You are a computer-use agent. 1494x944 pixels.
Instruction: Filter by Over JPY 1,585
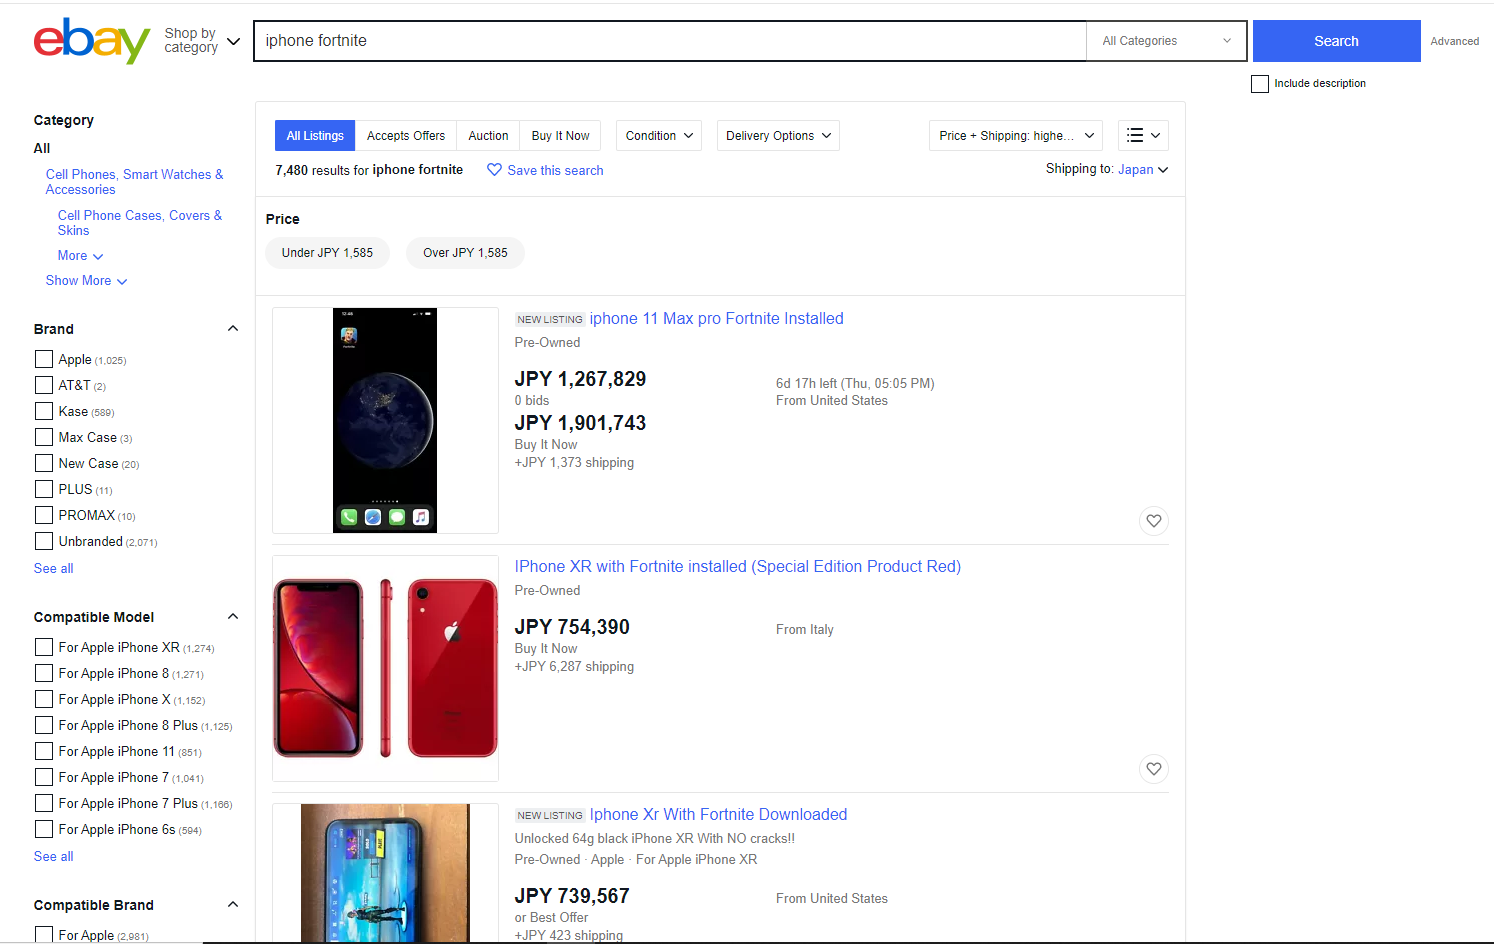coord(465,253)
